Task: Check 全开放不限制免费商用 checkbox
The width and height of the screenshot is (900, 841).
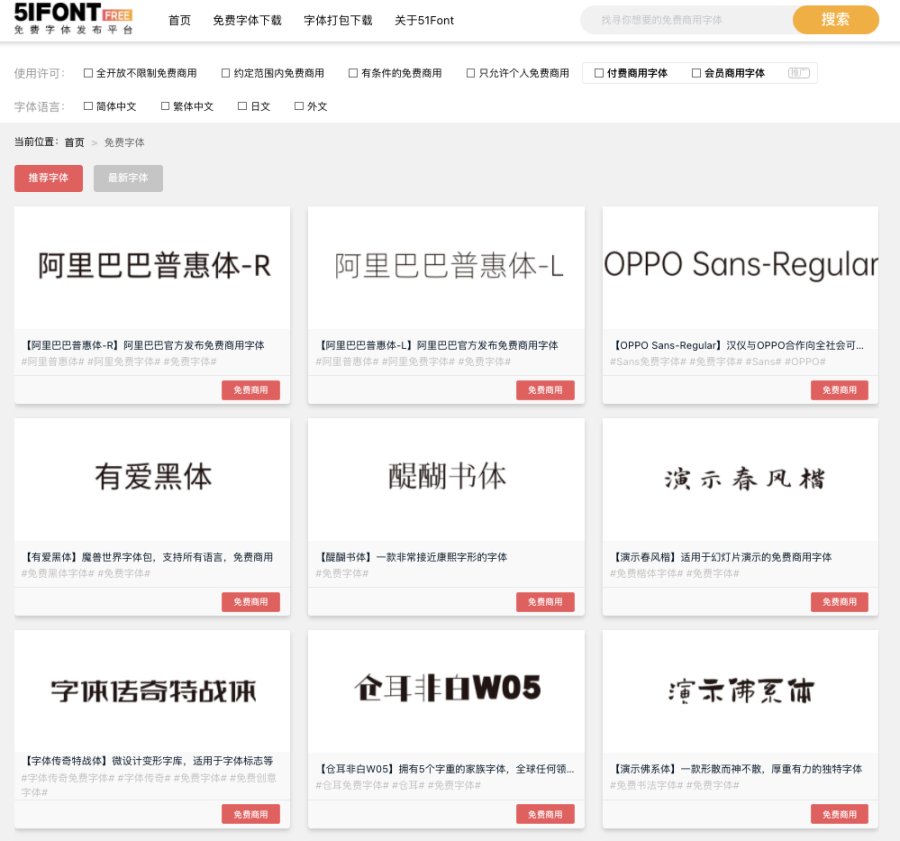Action: coord(89,73)
